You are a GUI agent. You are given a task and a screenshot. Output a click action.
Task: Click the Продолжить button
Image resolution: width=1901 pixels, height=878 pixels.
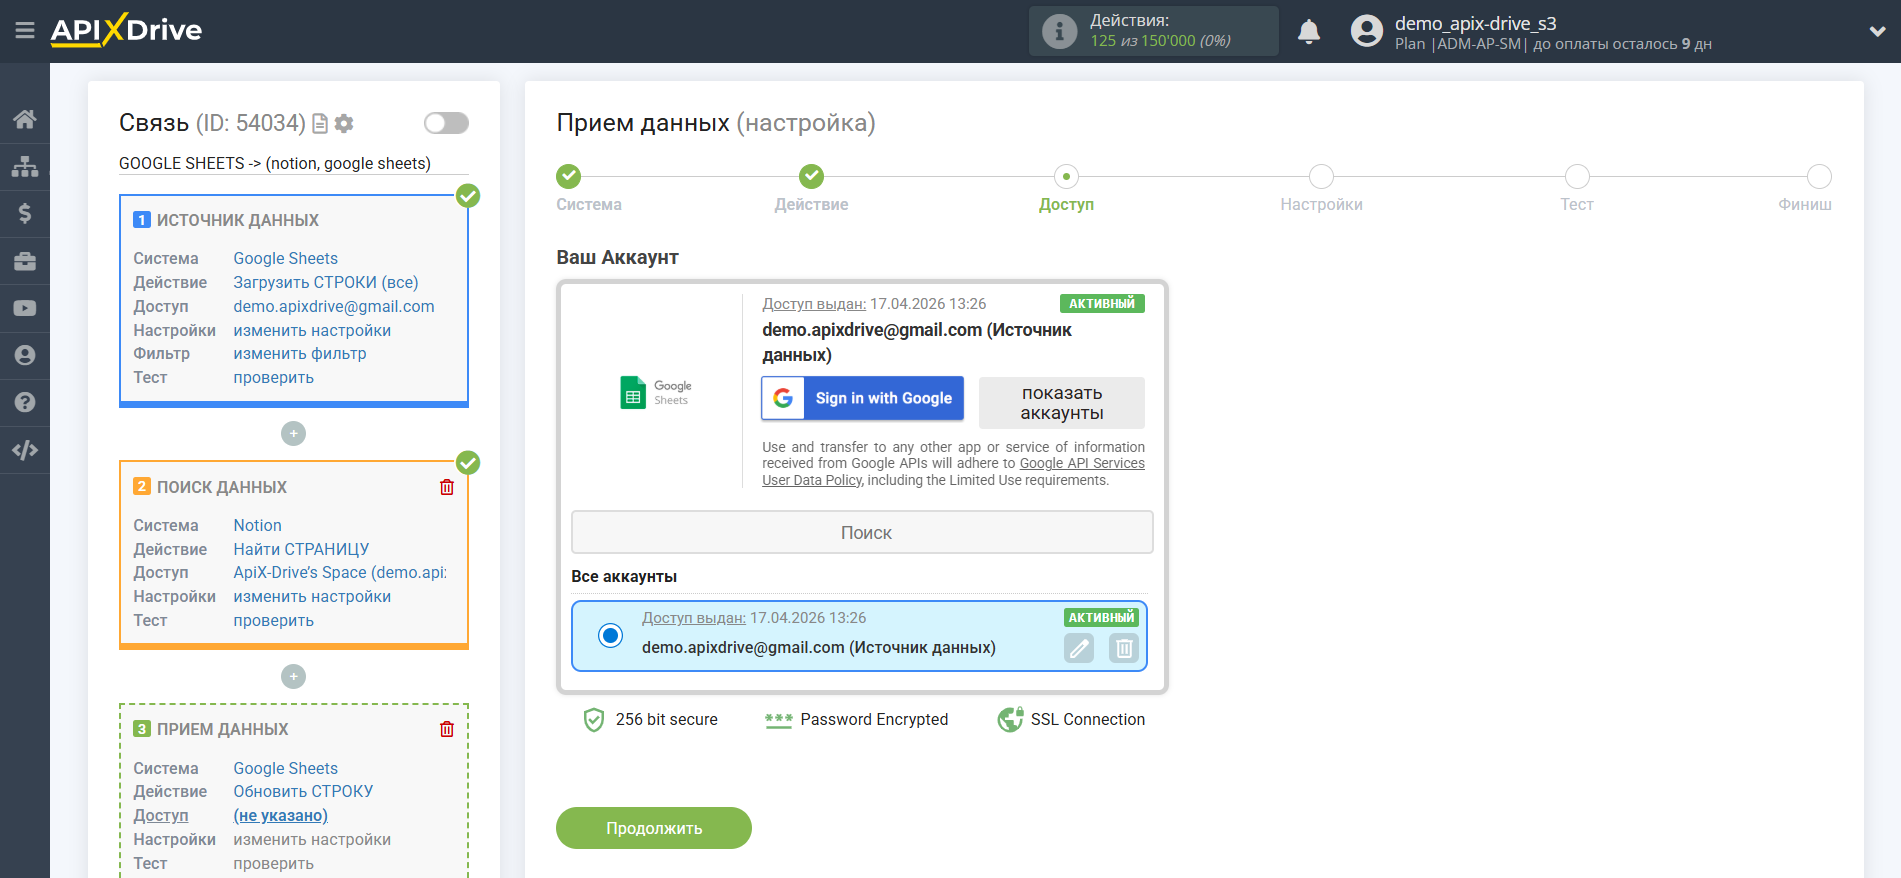[x=654, y=828]
